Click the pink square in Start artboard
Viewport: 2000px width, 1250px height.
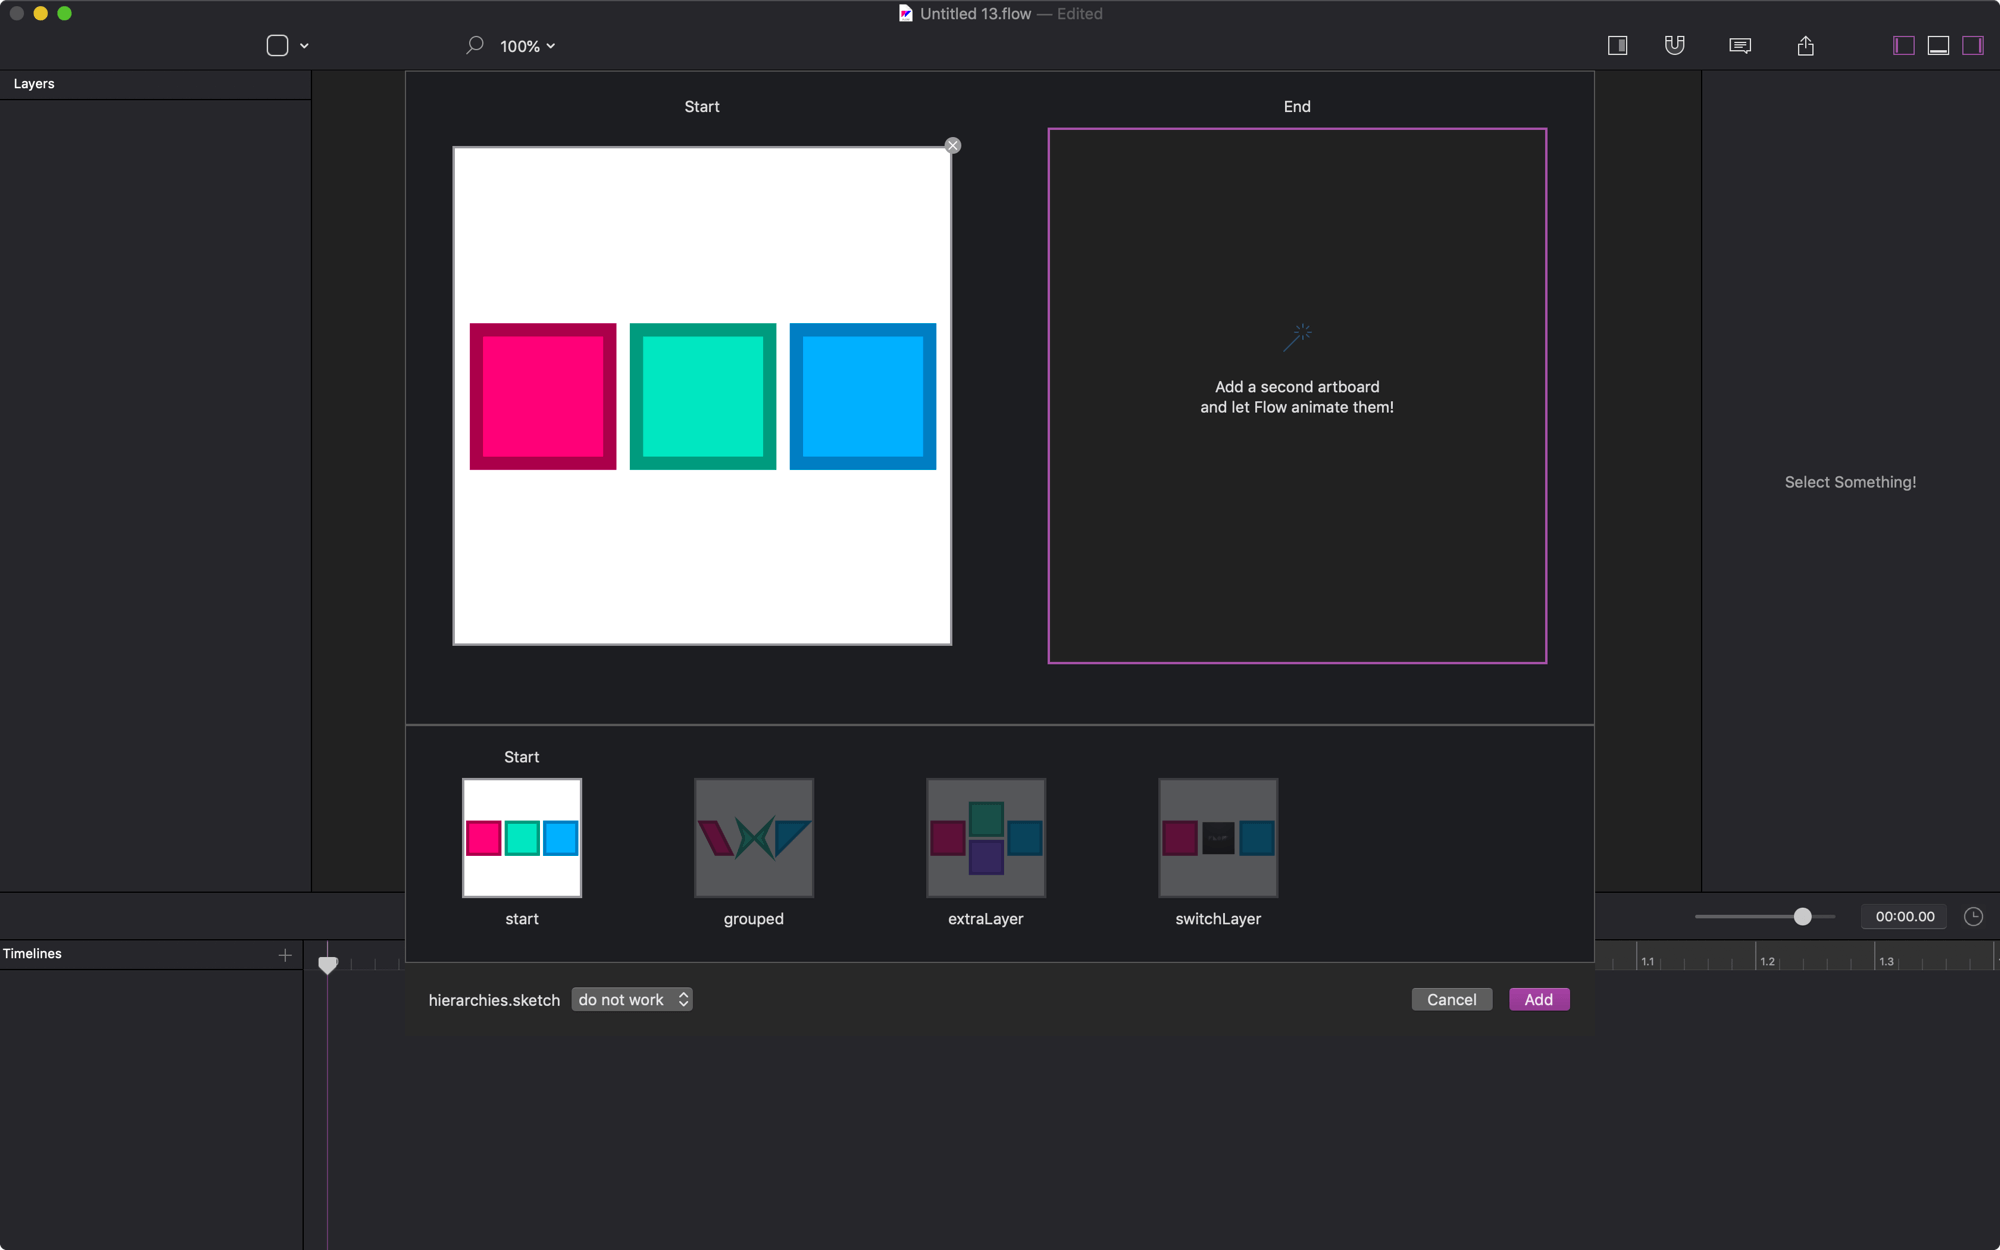(x=543, y=396)
